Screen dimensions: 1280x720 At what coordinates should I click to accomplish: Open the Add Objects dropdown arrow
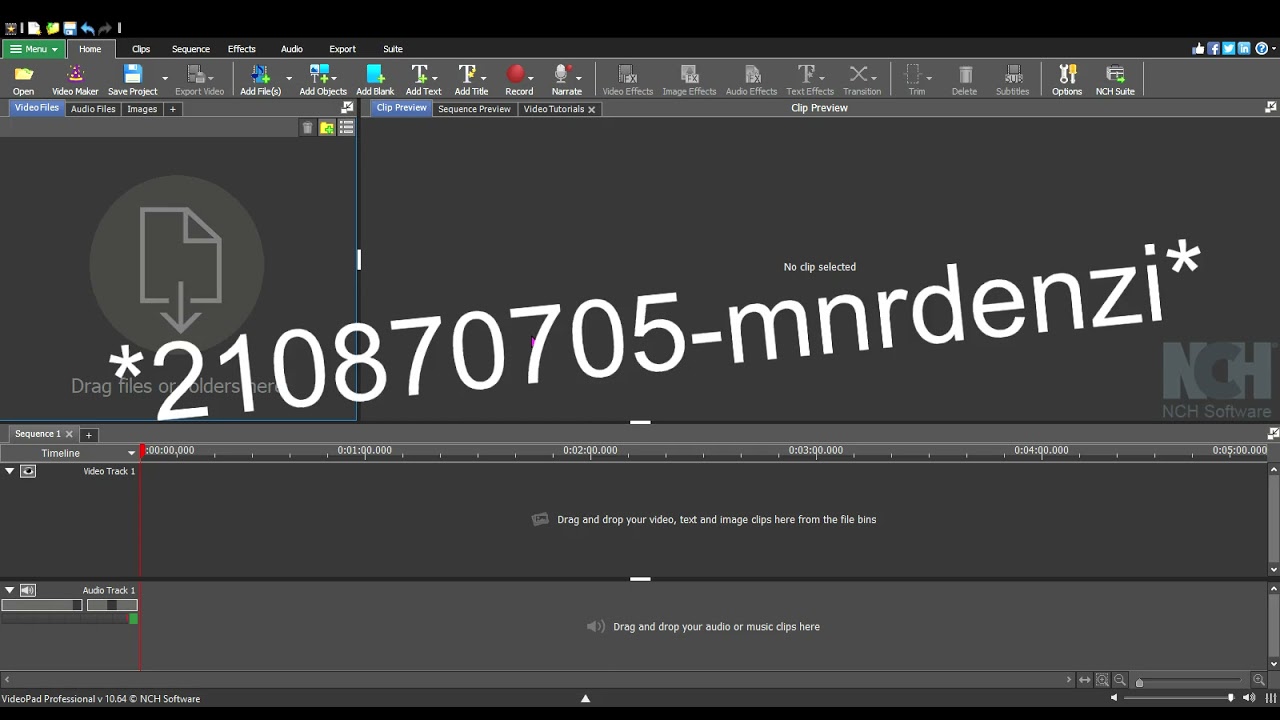[x=333, y=77]
